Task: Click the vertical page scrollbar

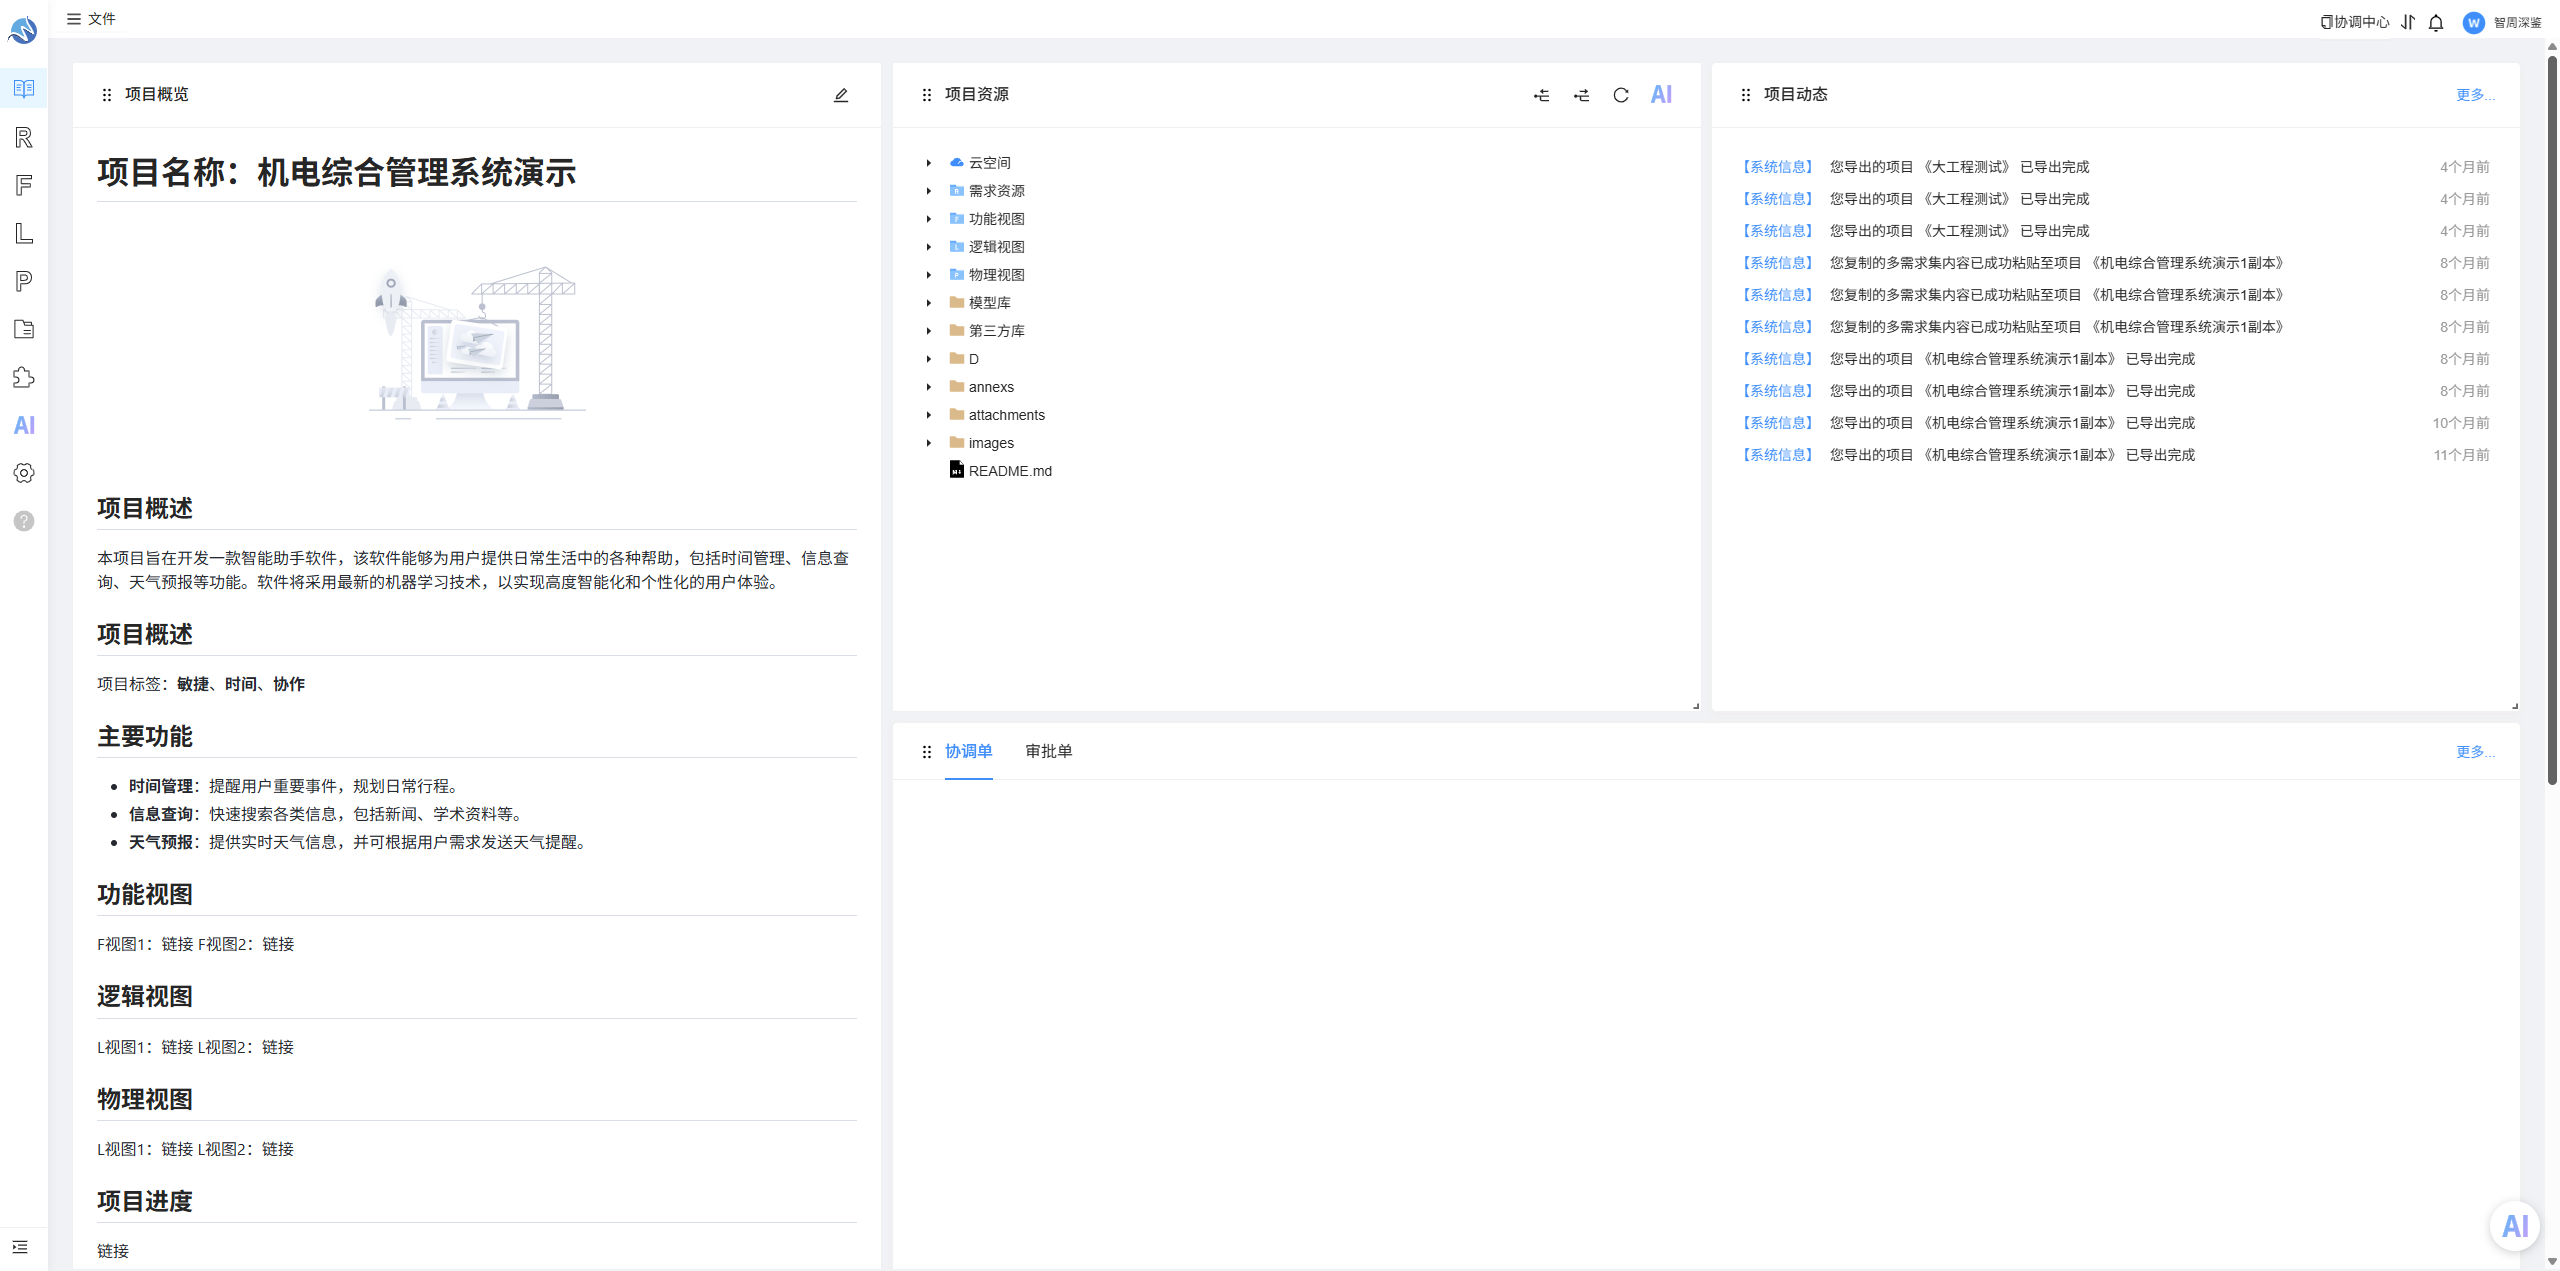Action: tap(2552, 420)
